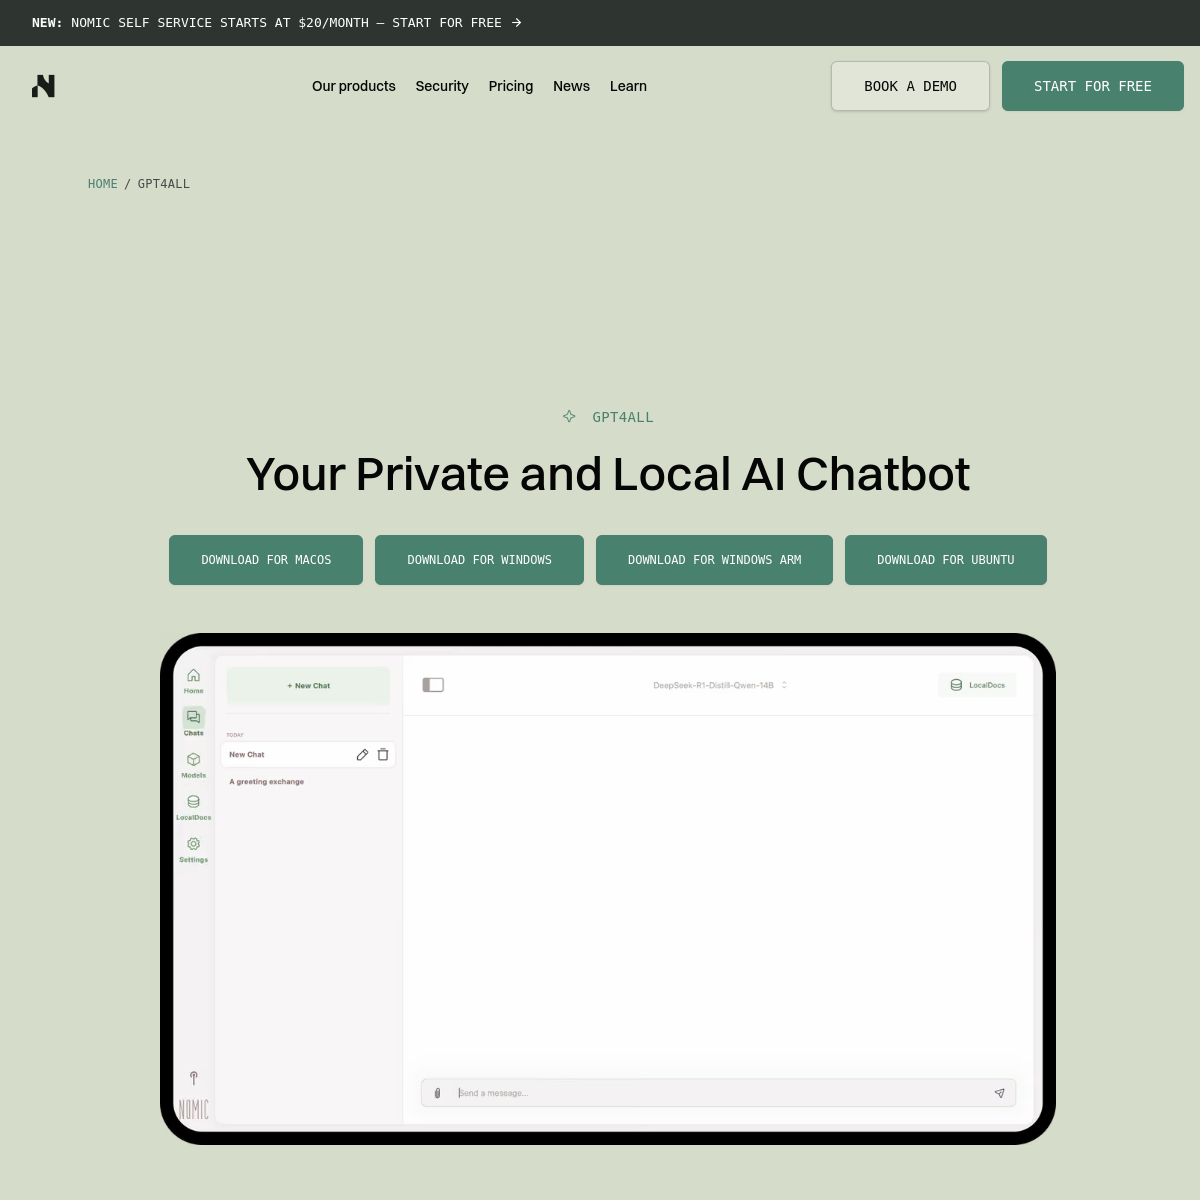The image size is (1200, 1200).
Task: Go to the HOME breadcrumb link
Action: tap(103, 184)
